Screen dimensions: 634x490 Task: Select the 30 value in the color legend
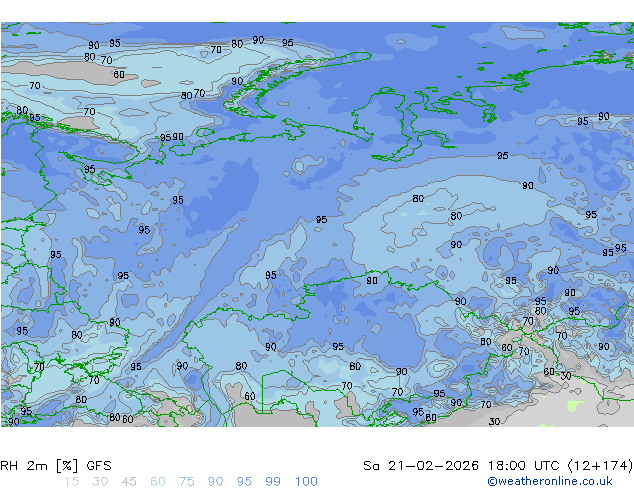point(100,482)
